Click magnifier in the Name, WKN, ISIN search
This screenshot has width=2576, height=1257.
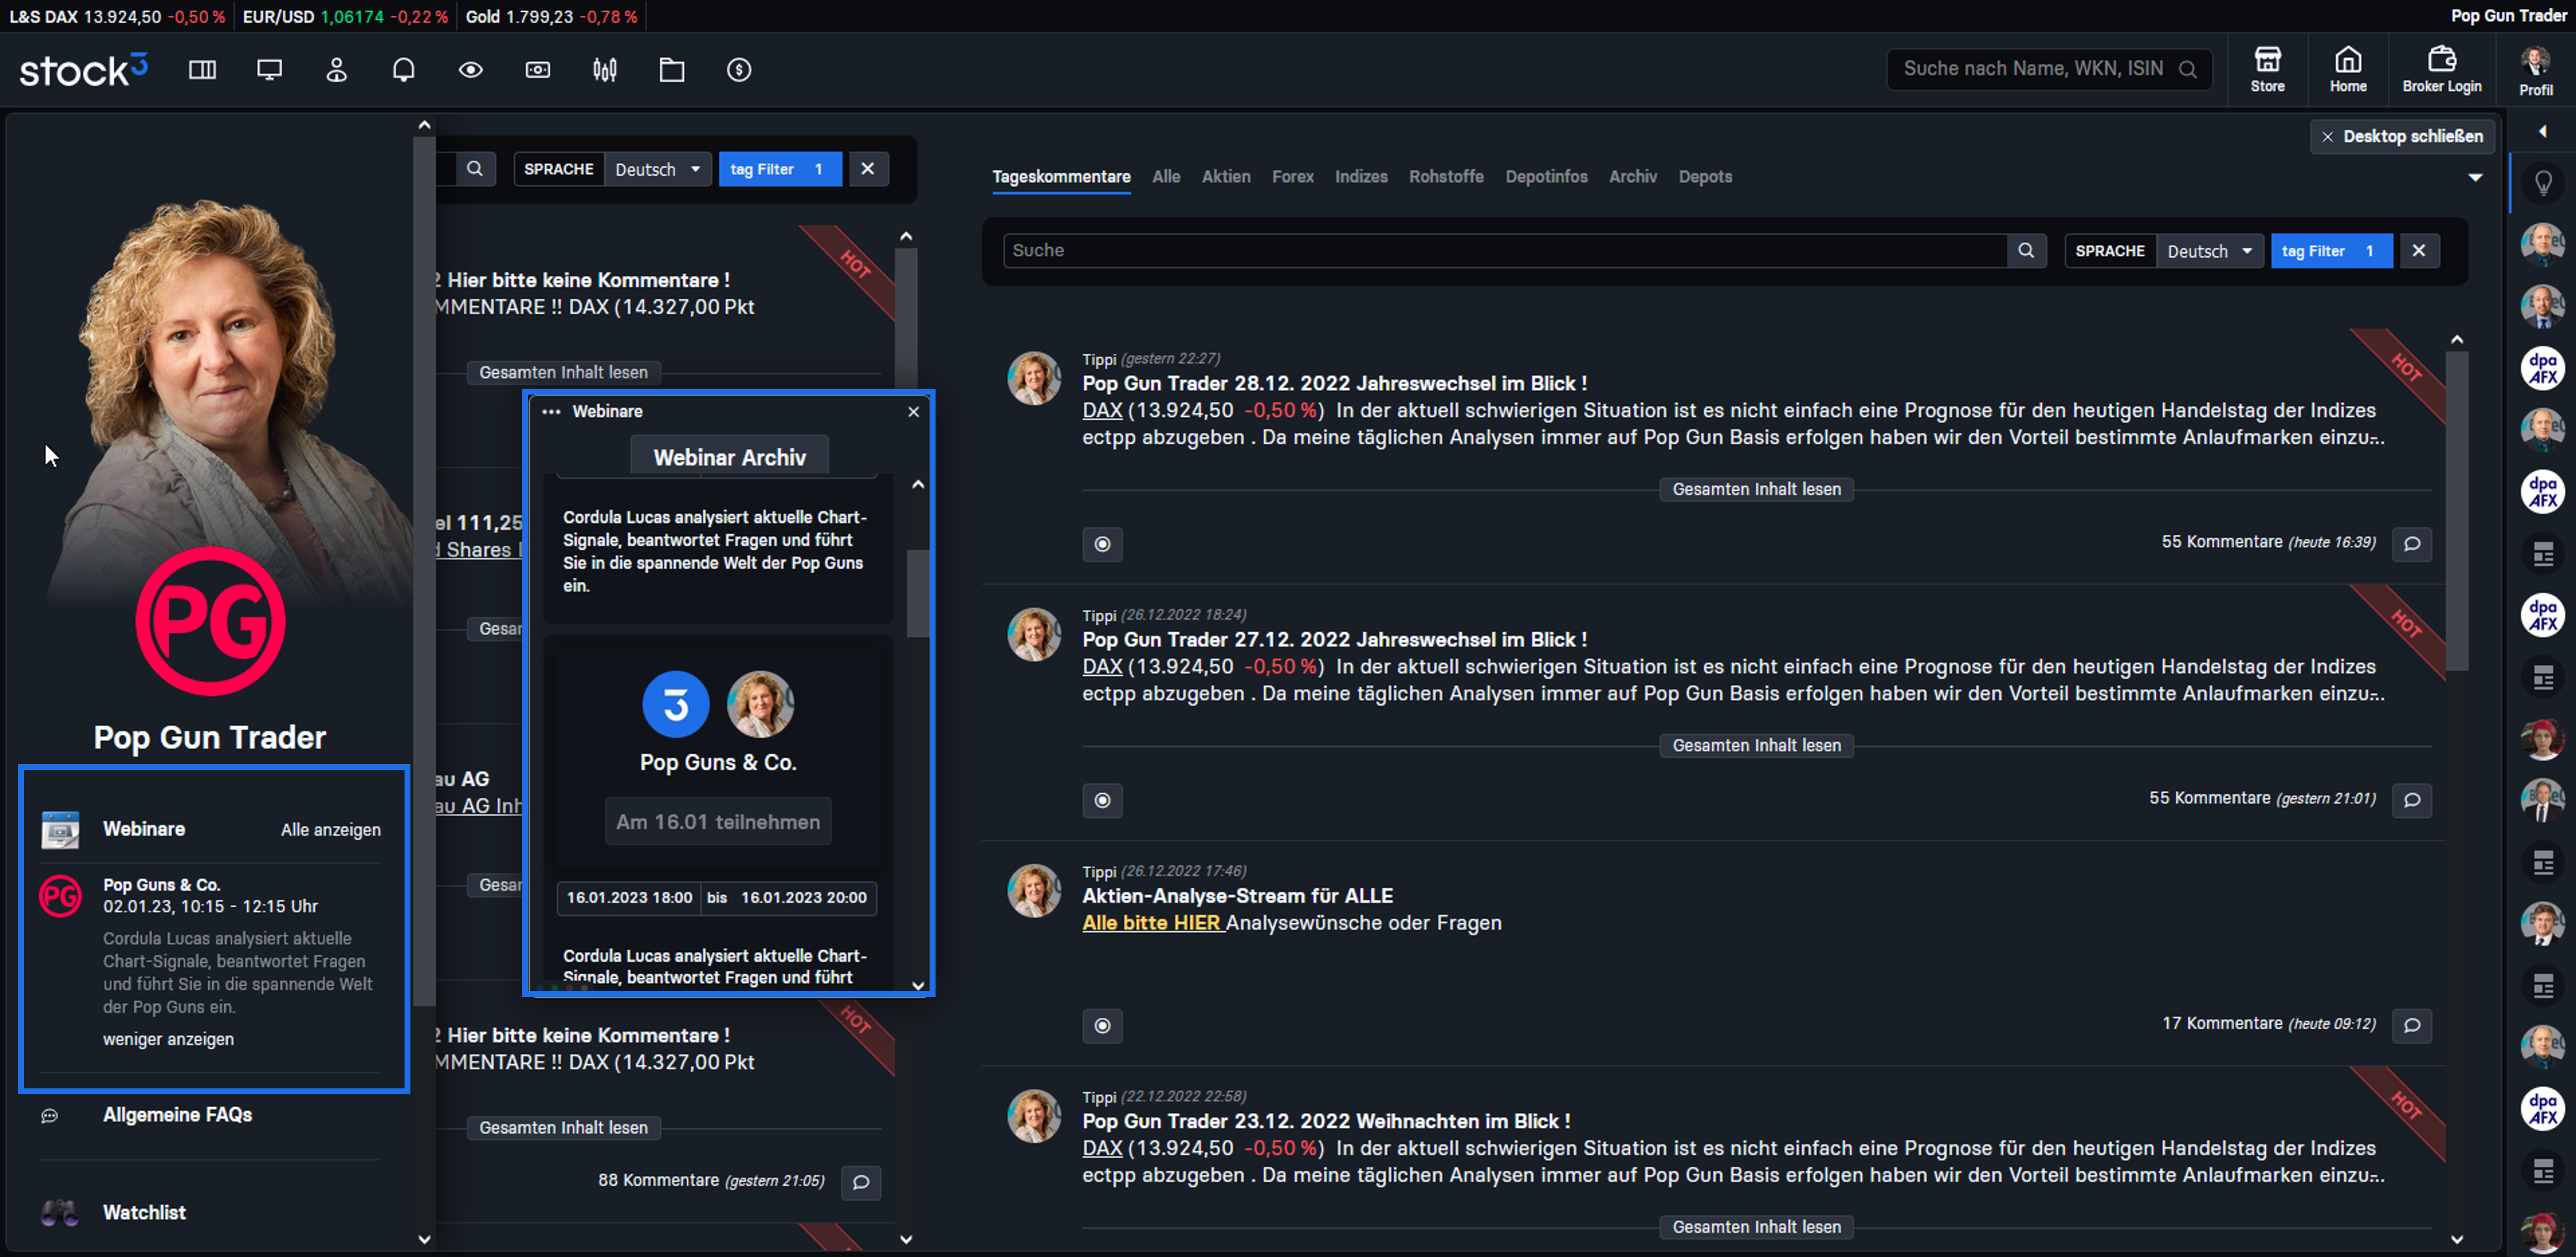[x=2188, y=69]
